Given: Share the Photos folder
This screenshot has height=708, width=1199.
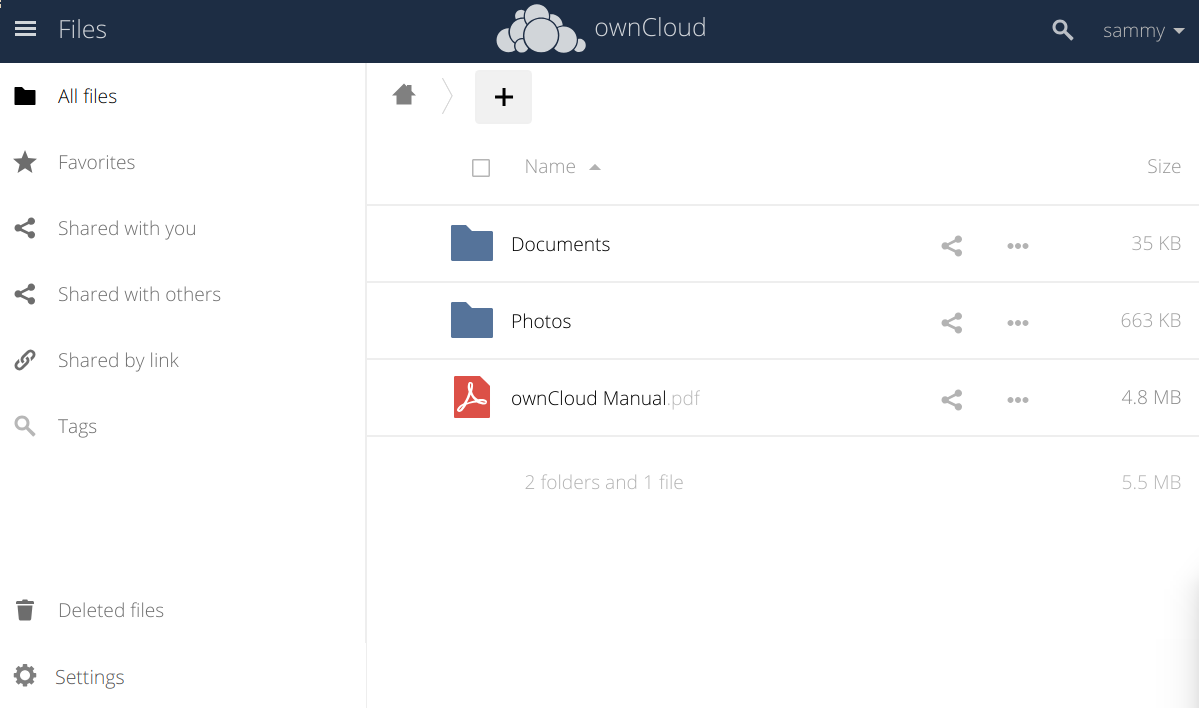Looking at the screenshot, I should pos(951,322).
